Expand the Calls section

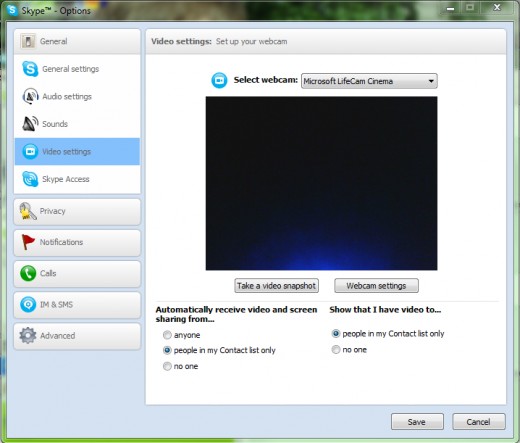(77, 274)
